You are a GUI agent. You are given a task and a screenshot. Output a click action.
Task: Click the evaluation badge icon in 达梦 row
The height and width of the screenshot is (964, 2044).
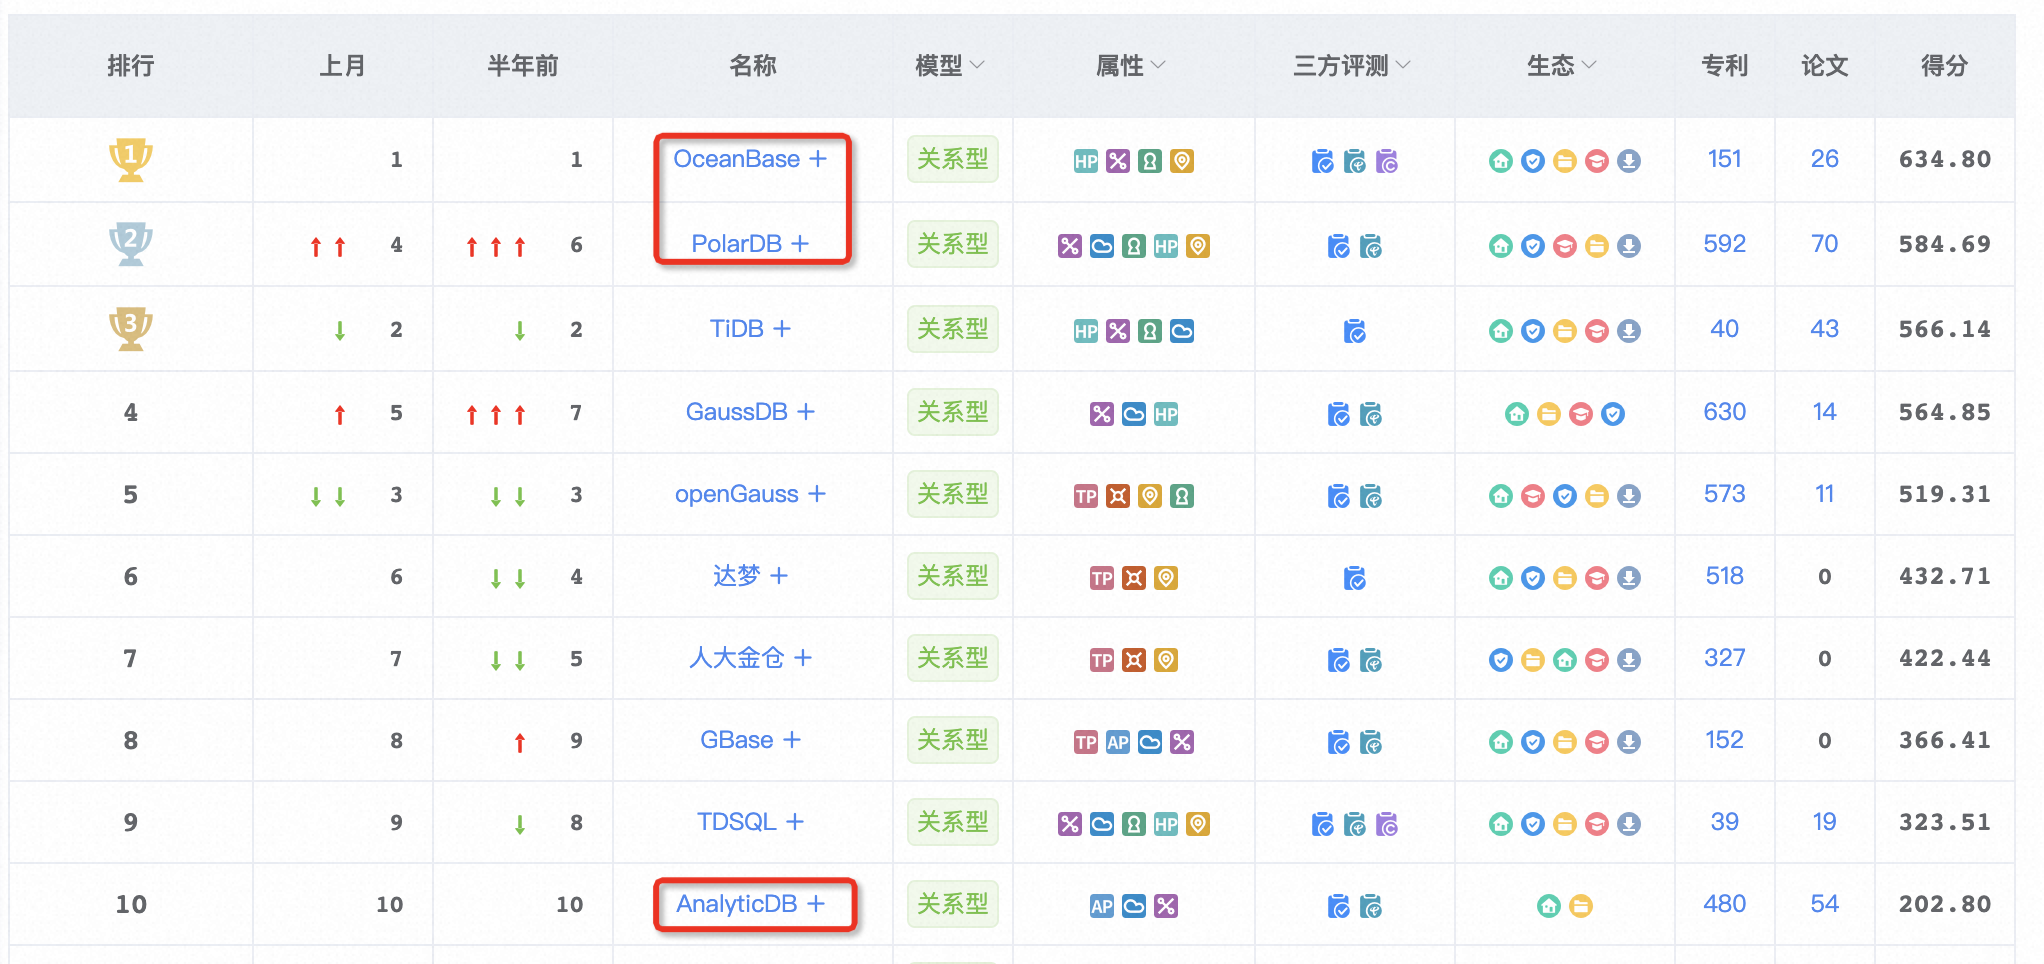tap(1355, 578)
